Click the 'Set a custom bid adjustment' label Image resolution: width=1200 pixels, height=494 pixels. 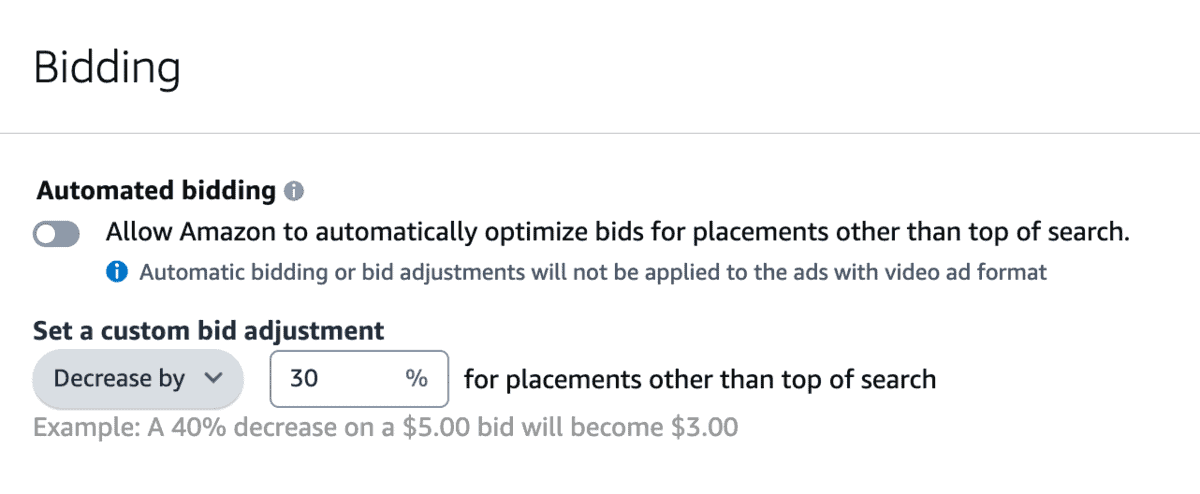[x=209, y=331]
